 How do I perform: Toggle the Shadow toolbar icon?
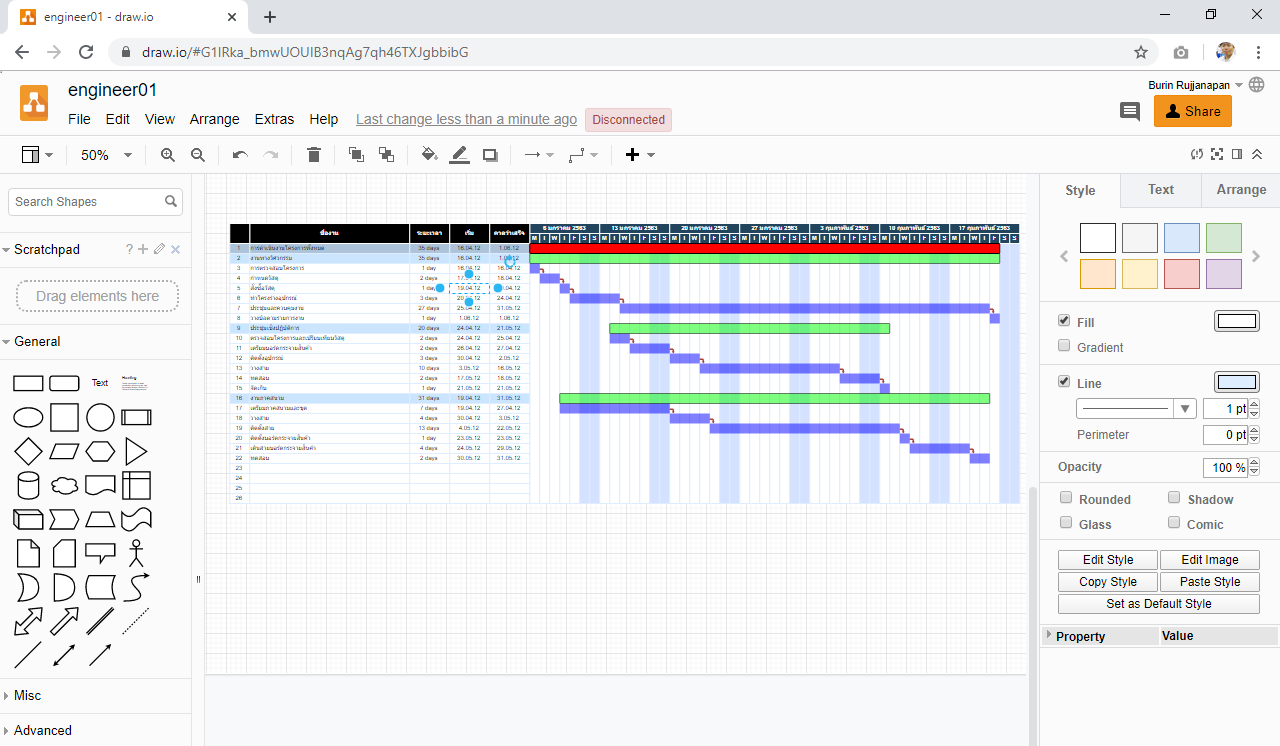[x=490, y=155]
